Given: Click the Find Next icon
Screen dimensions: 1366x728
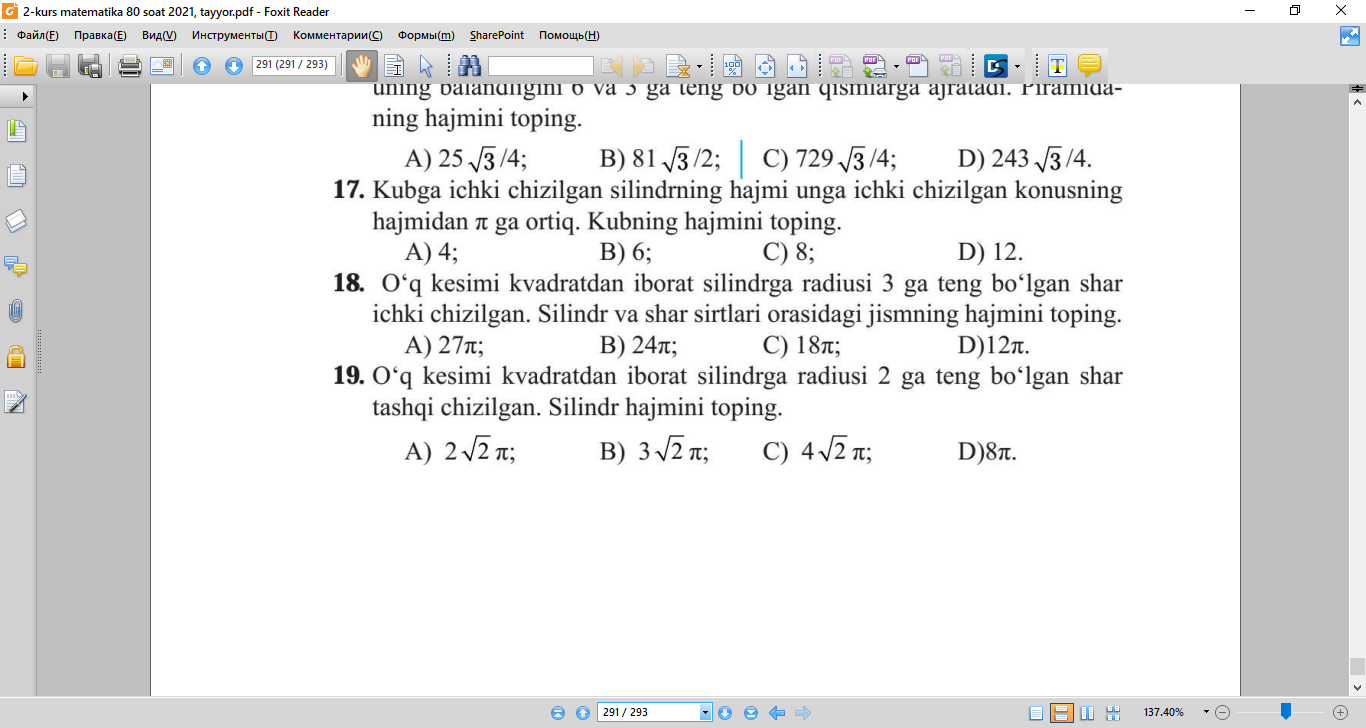Looking at the screenshot, I should pos(644,66).
